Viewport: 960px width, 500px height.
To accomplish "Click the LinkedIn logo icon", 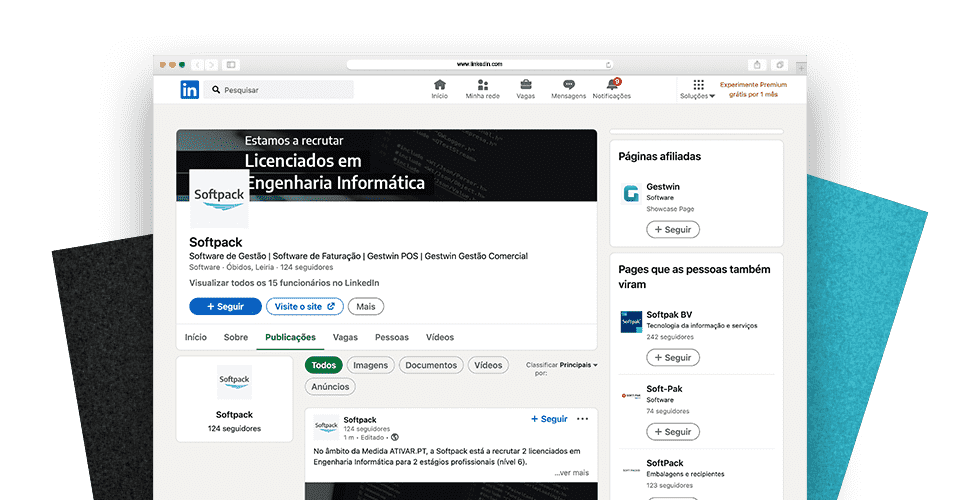I will click(x=190, y=90).
